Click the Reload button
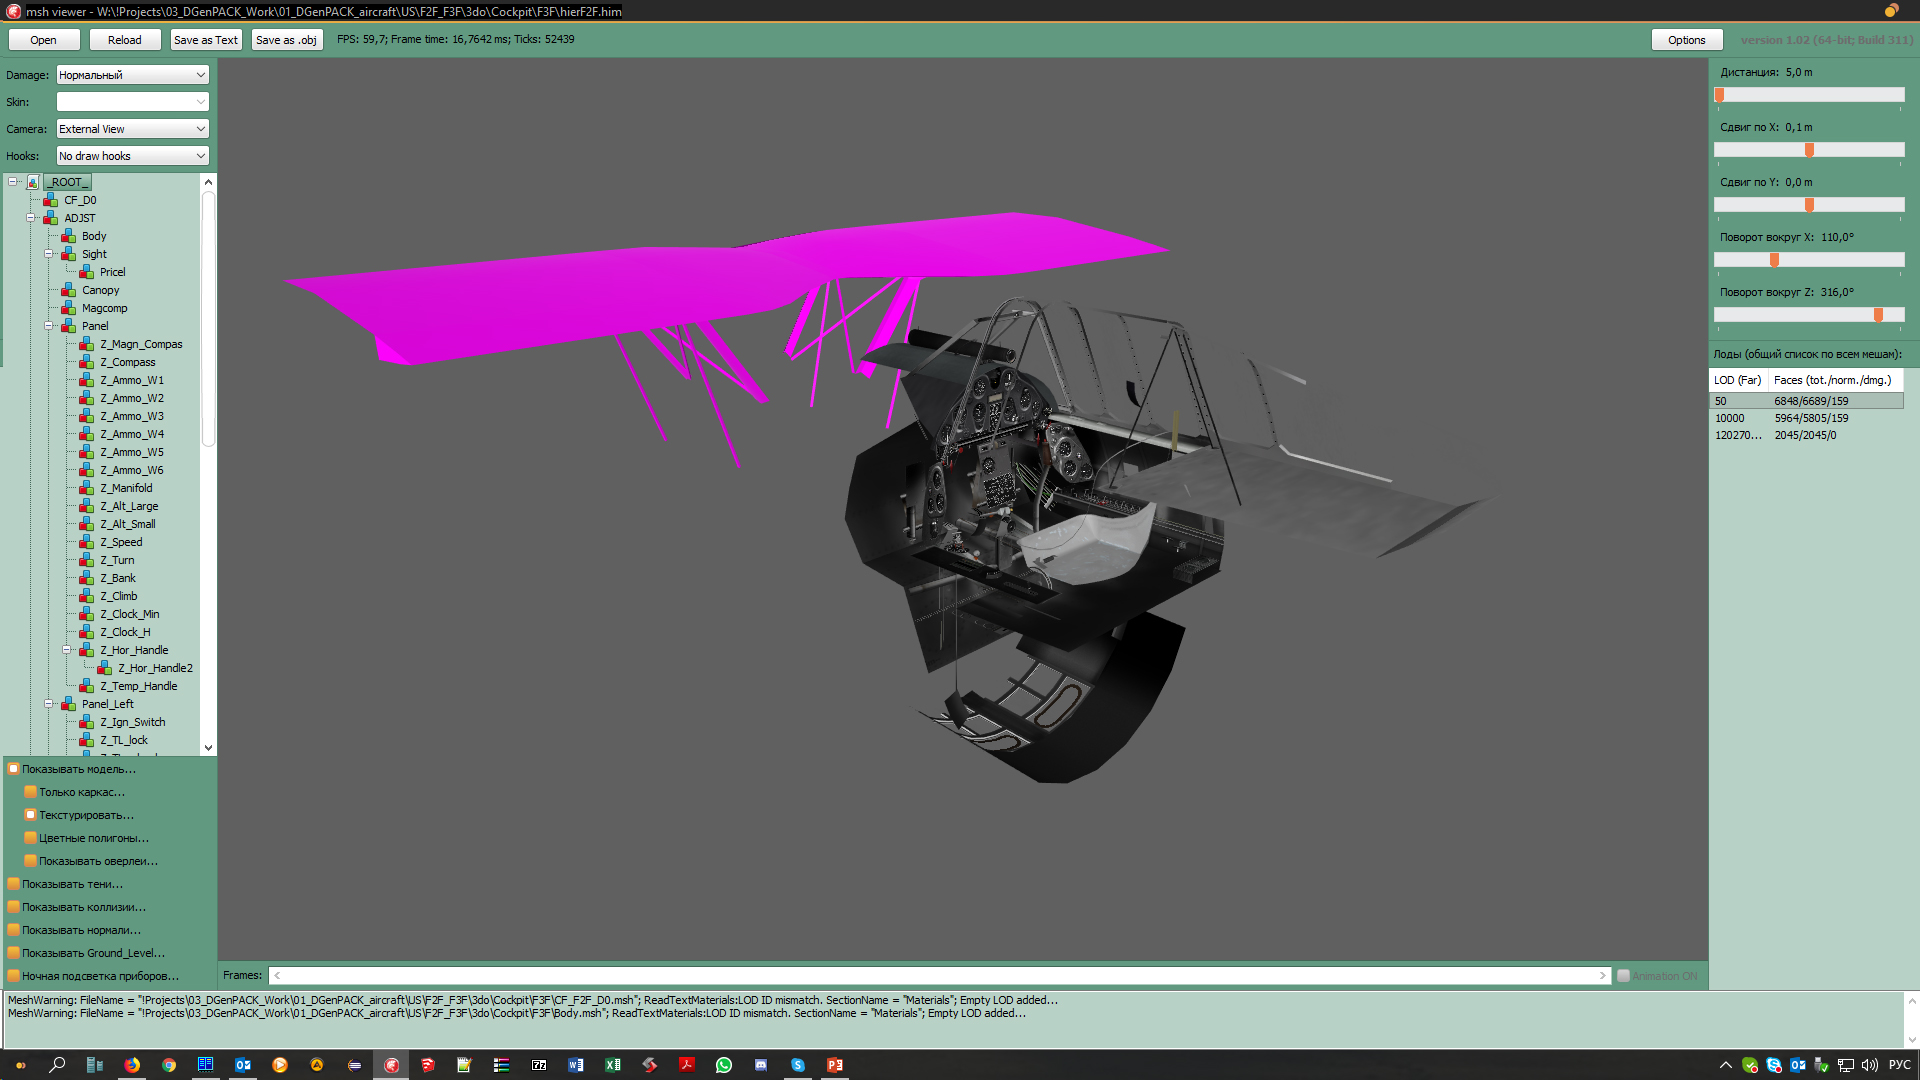The image size is (1920, 1080). tap(125, 40)
